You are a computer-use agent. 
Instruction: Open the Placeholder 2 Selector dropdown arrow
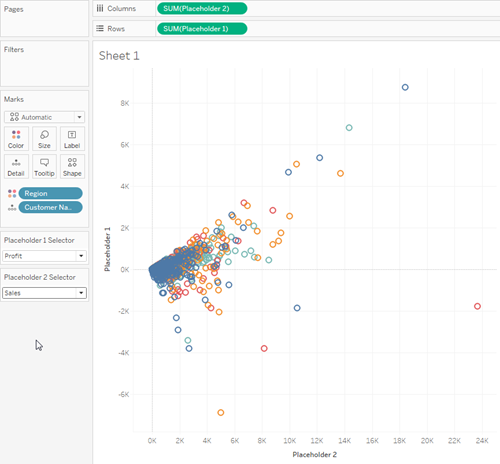tap(81, 293)
